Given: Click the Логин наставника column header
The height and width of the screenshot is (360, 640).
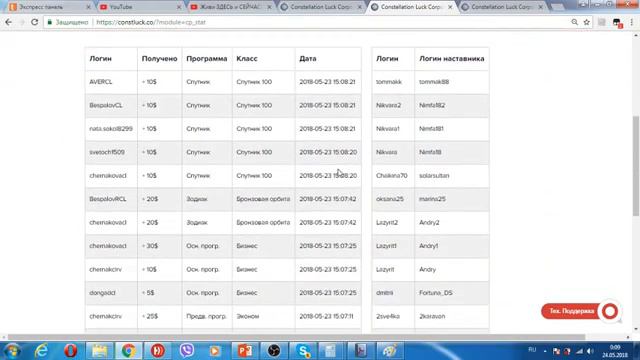Looking at the screenshot, I should click(451, 59).
